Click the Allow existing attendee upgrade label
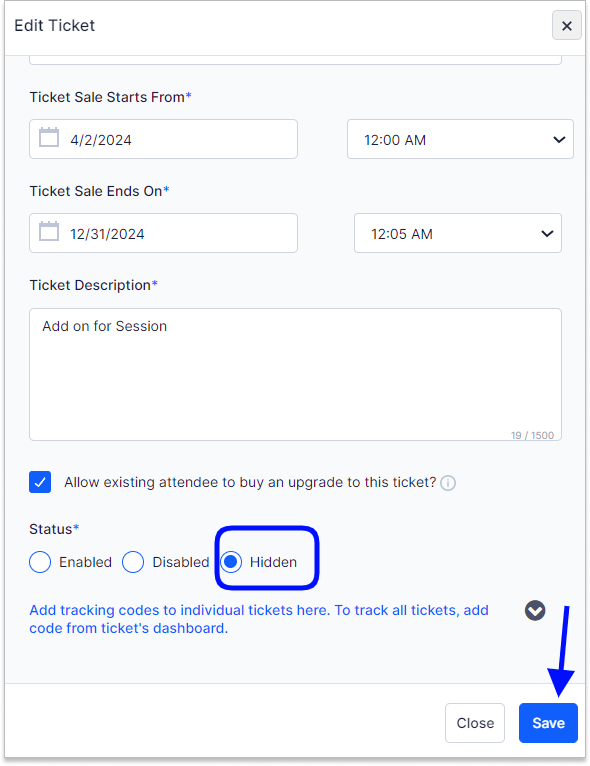This screenshot has height=766, width=590. point(250,482)
